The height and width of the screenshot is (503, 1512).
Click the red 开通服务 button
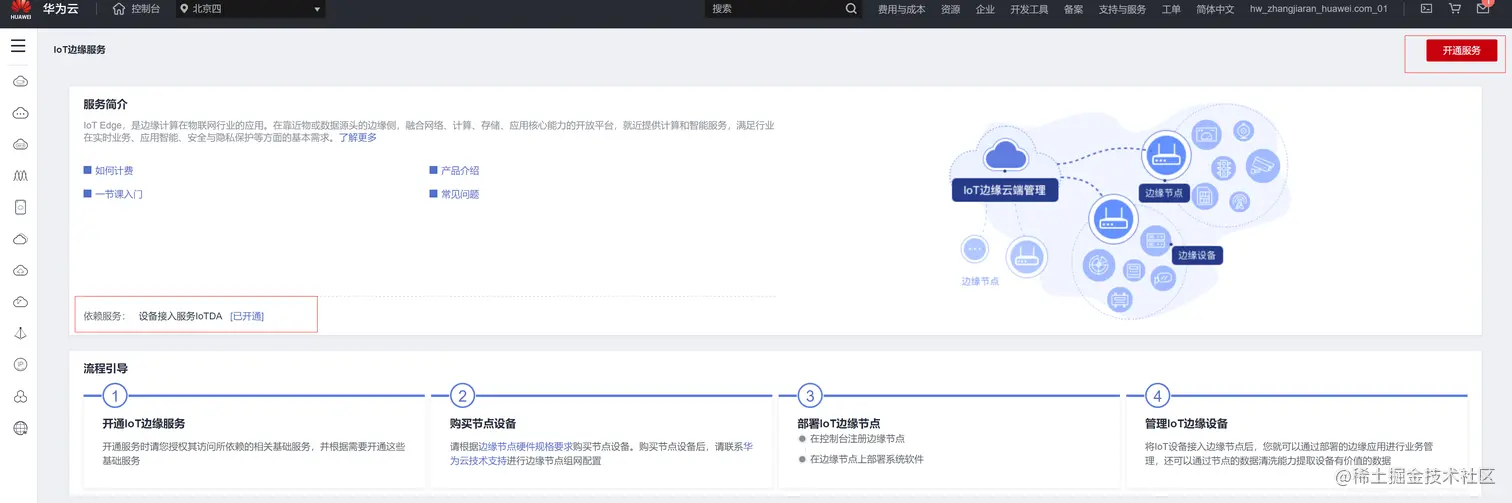(x=1461, y=50)
